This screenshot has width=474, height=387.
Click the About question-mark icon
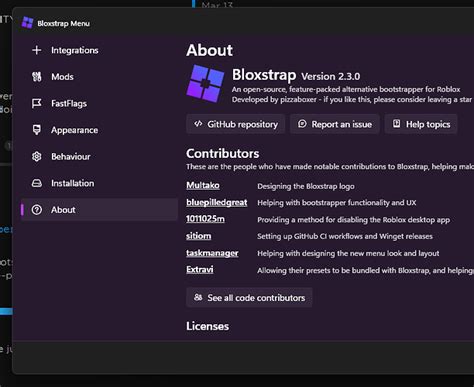click(37, 210)
